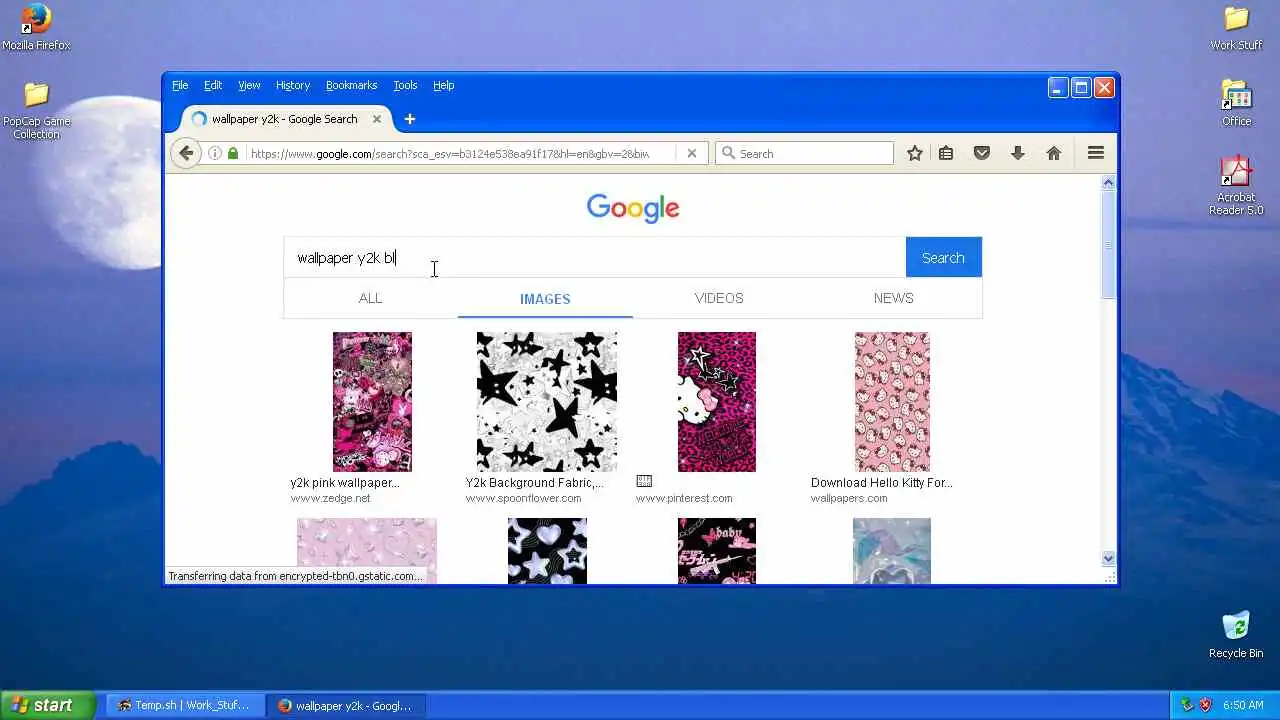Switch to VIDEOS results tab
The height and width of the screenshot is (720, 1280).
point(719,298)
